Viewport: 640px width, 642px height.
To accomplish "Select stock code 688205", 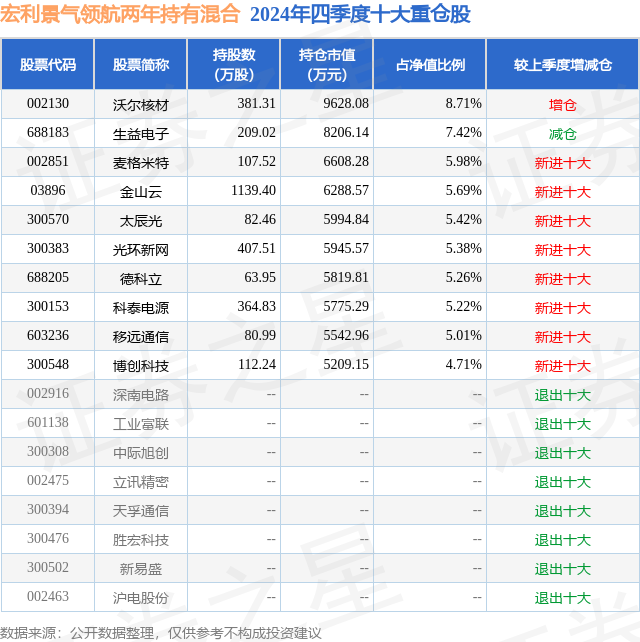I will tap(48, 278).
